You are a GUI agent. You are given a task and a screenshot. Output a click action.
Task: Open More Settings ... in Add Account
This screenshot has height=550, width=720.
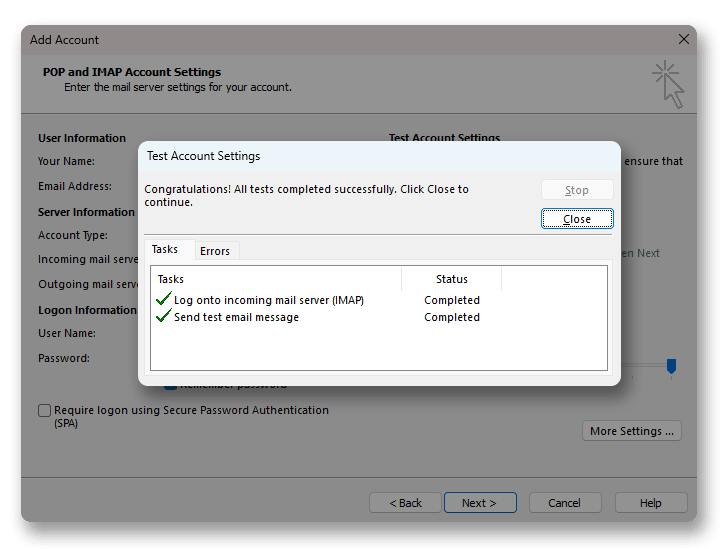631,431
